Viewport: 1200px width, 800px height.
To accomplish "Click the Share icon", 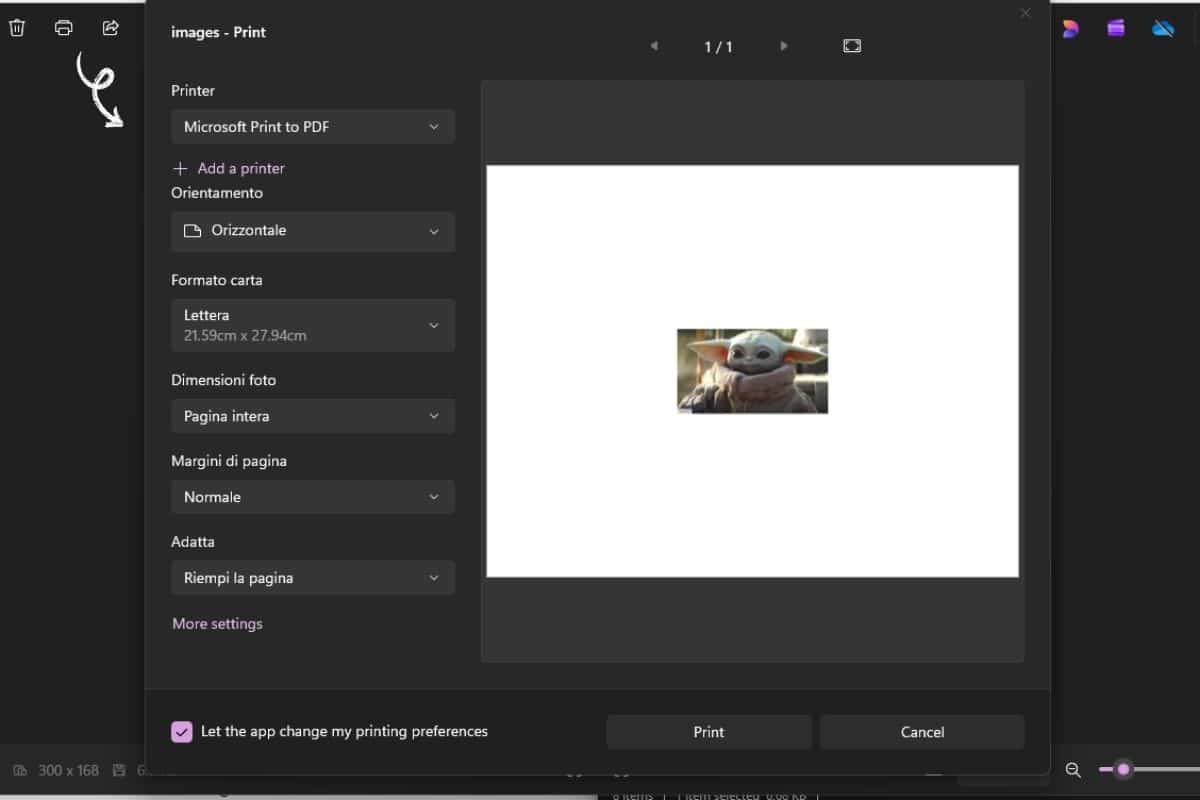I will 110,28.
